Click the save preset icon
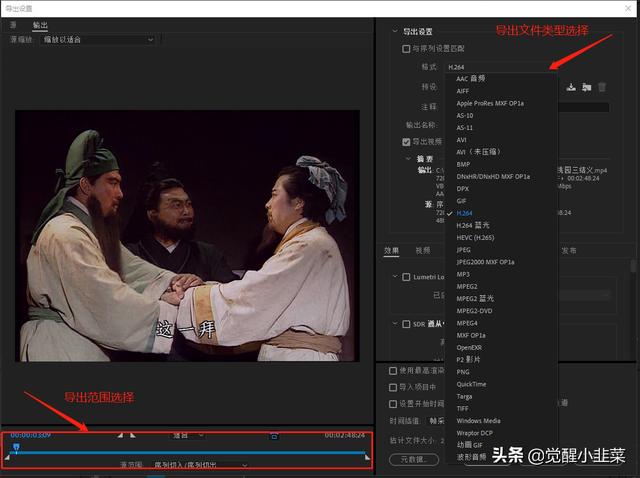This screenshot has width=640, height=478. (x=571, y=87)
